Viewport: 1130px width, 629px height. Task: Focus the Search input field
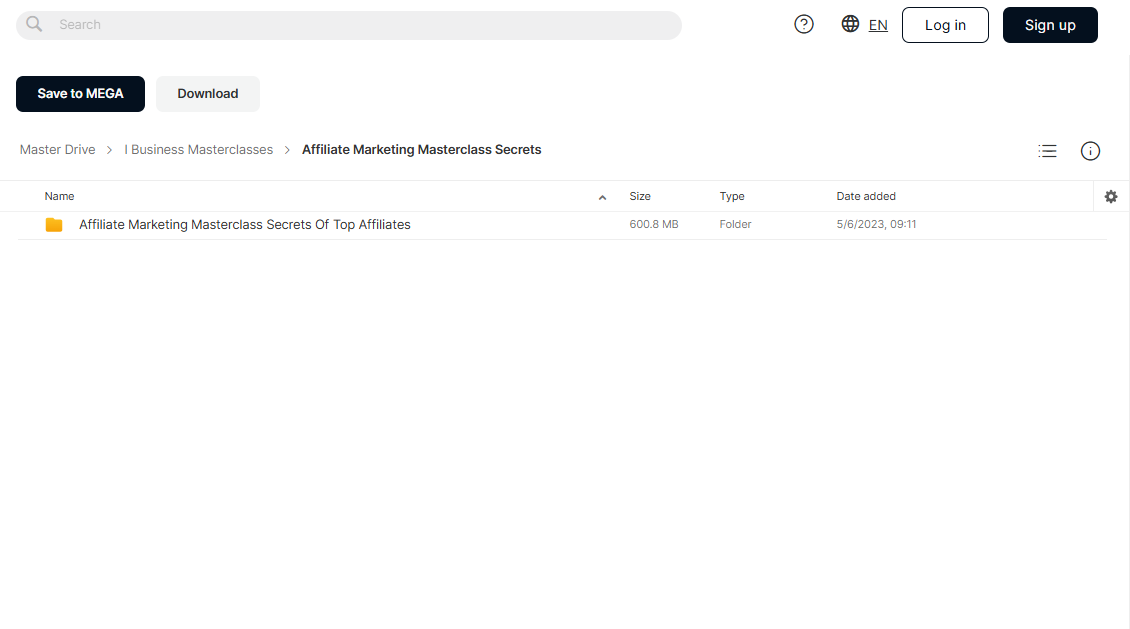349,25
